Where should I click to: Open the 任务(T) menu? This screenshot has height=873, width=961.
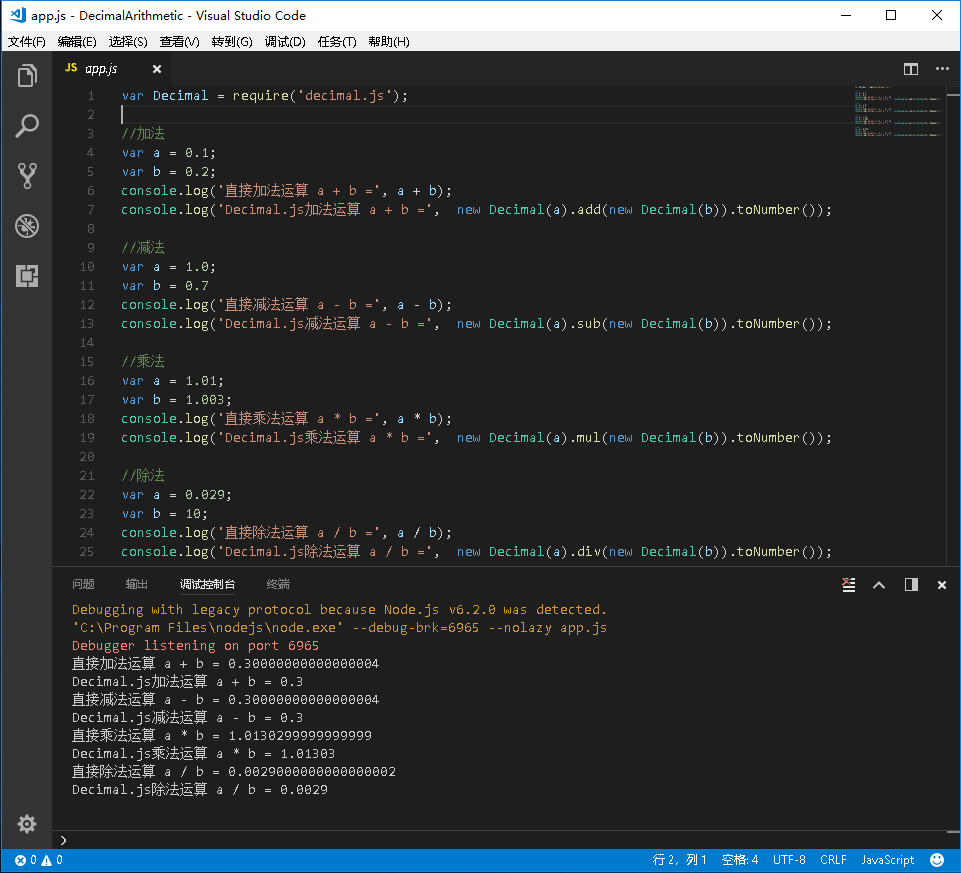point(337,42)
